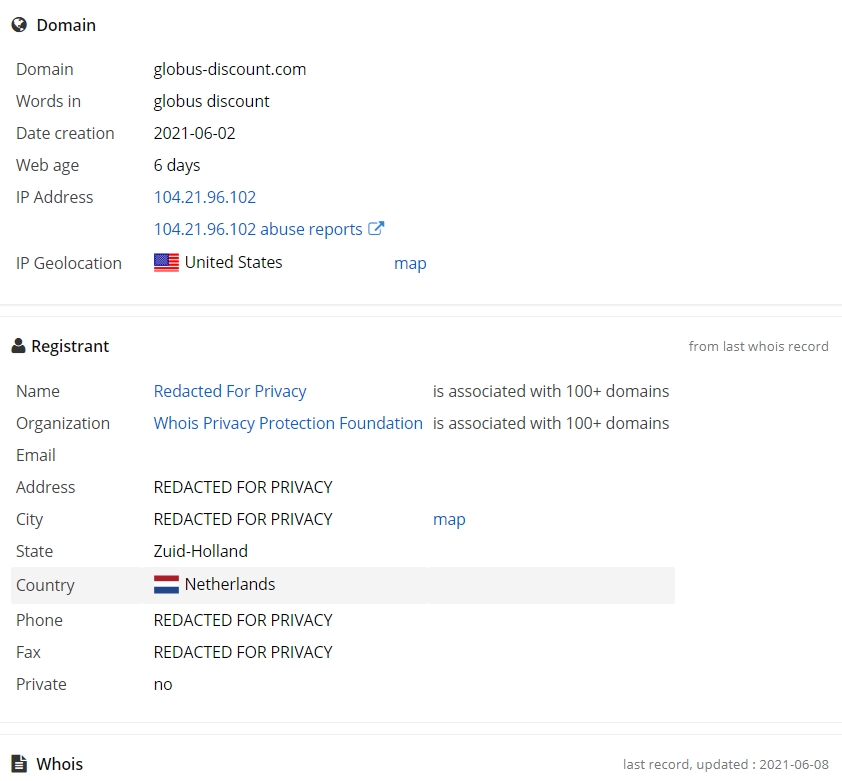Click the Date creation value 2021-06-02

(194, 133)
